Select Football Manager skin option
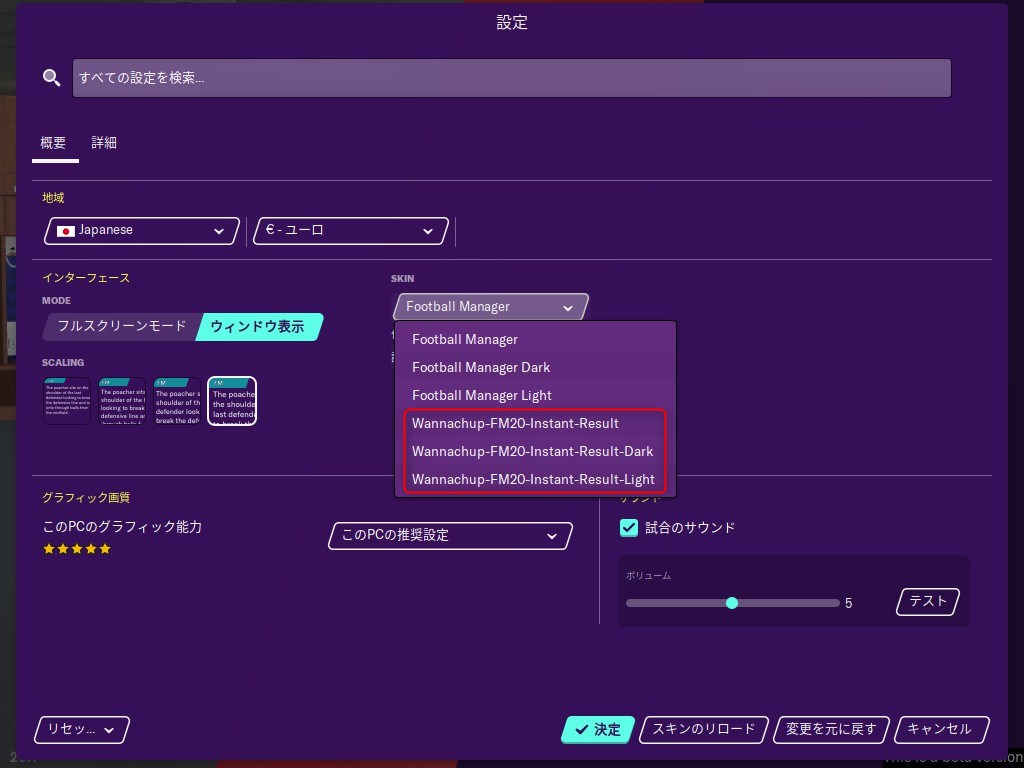 (x=535, y=340)
